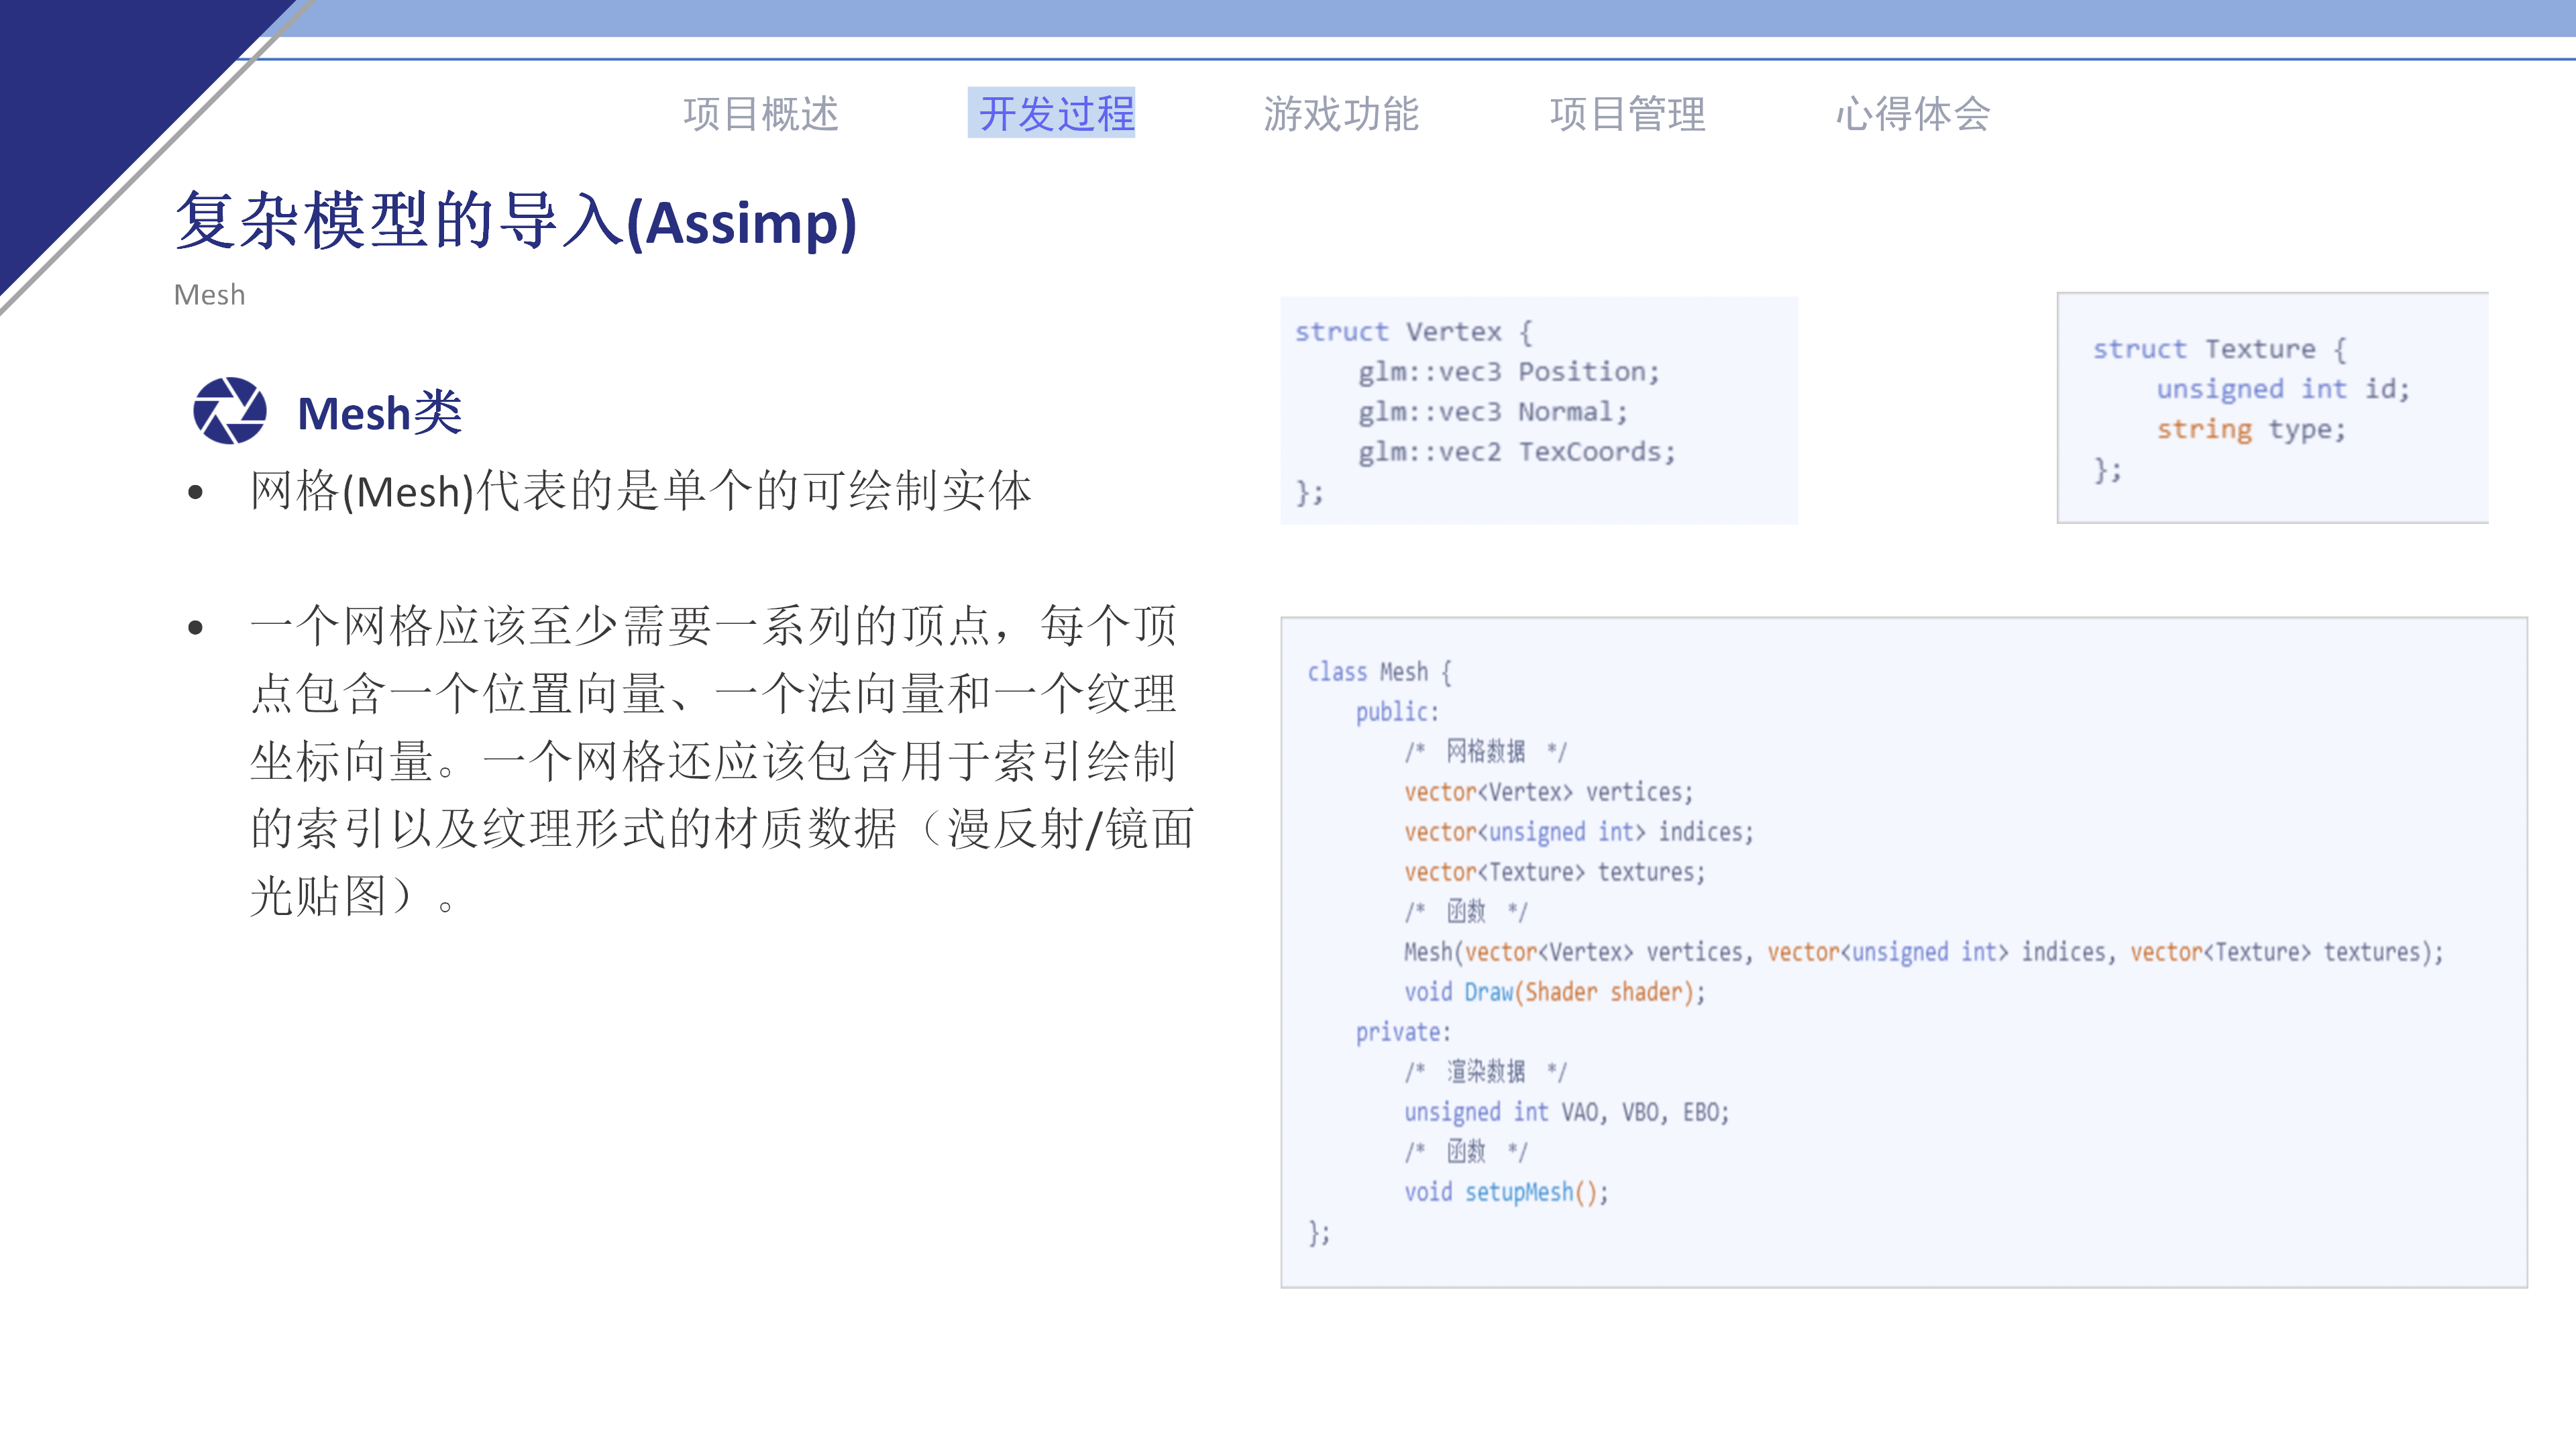This screenshot has width=2576, height=1449.
Task: Click the 项目管理 navigation link
Action: click(1629, 113)
